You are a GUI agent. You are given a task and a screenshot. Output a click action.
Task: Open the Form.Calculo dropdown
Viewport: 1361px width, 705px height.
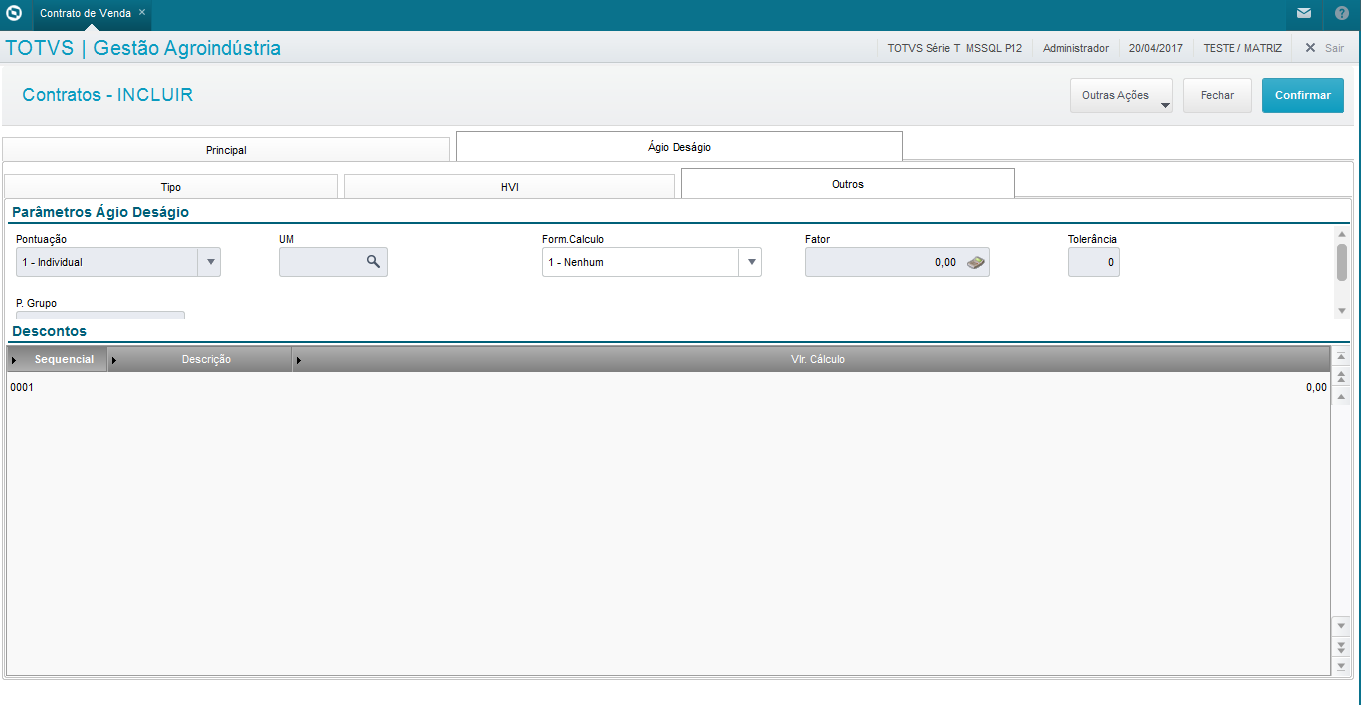coord(751,262)
